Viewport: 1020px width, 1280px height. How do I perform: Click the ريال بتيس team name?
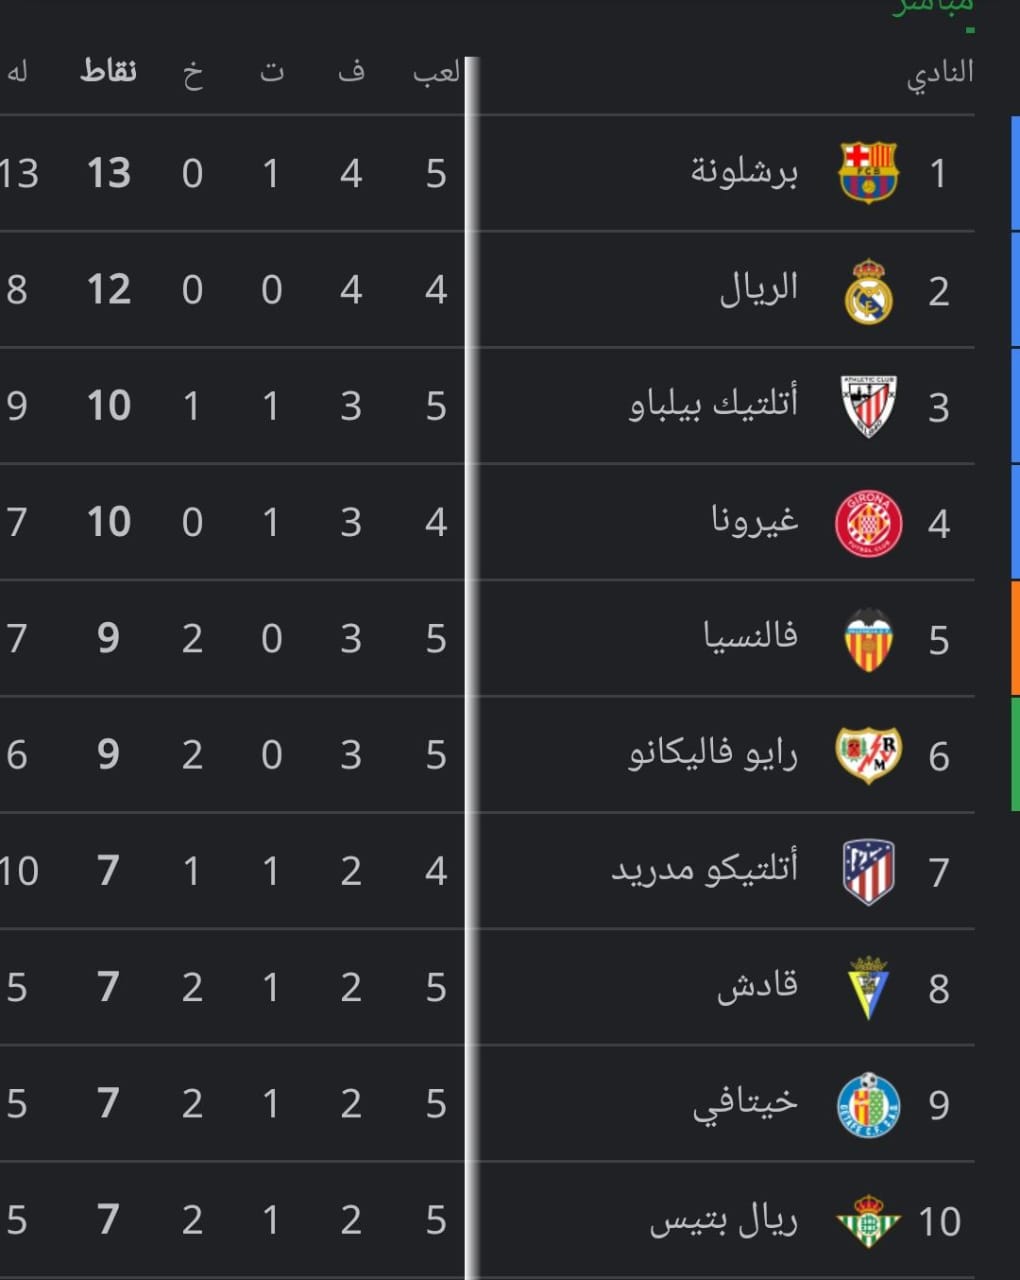(723, 1220)
